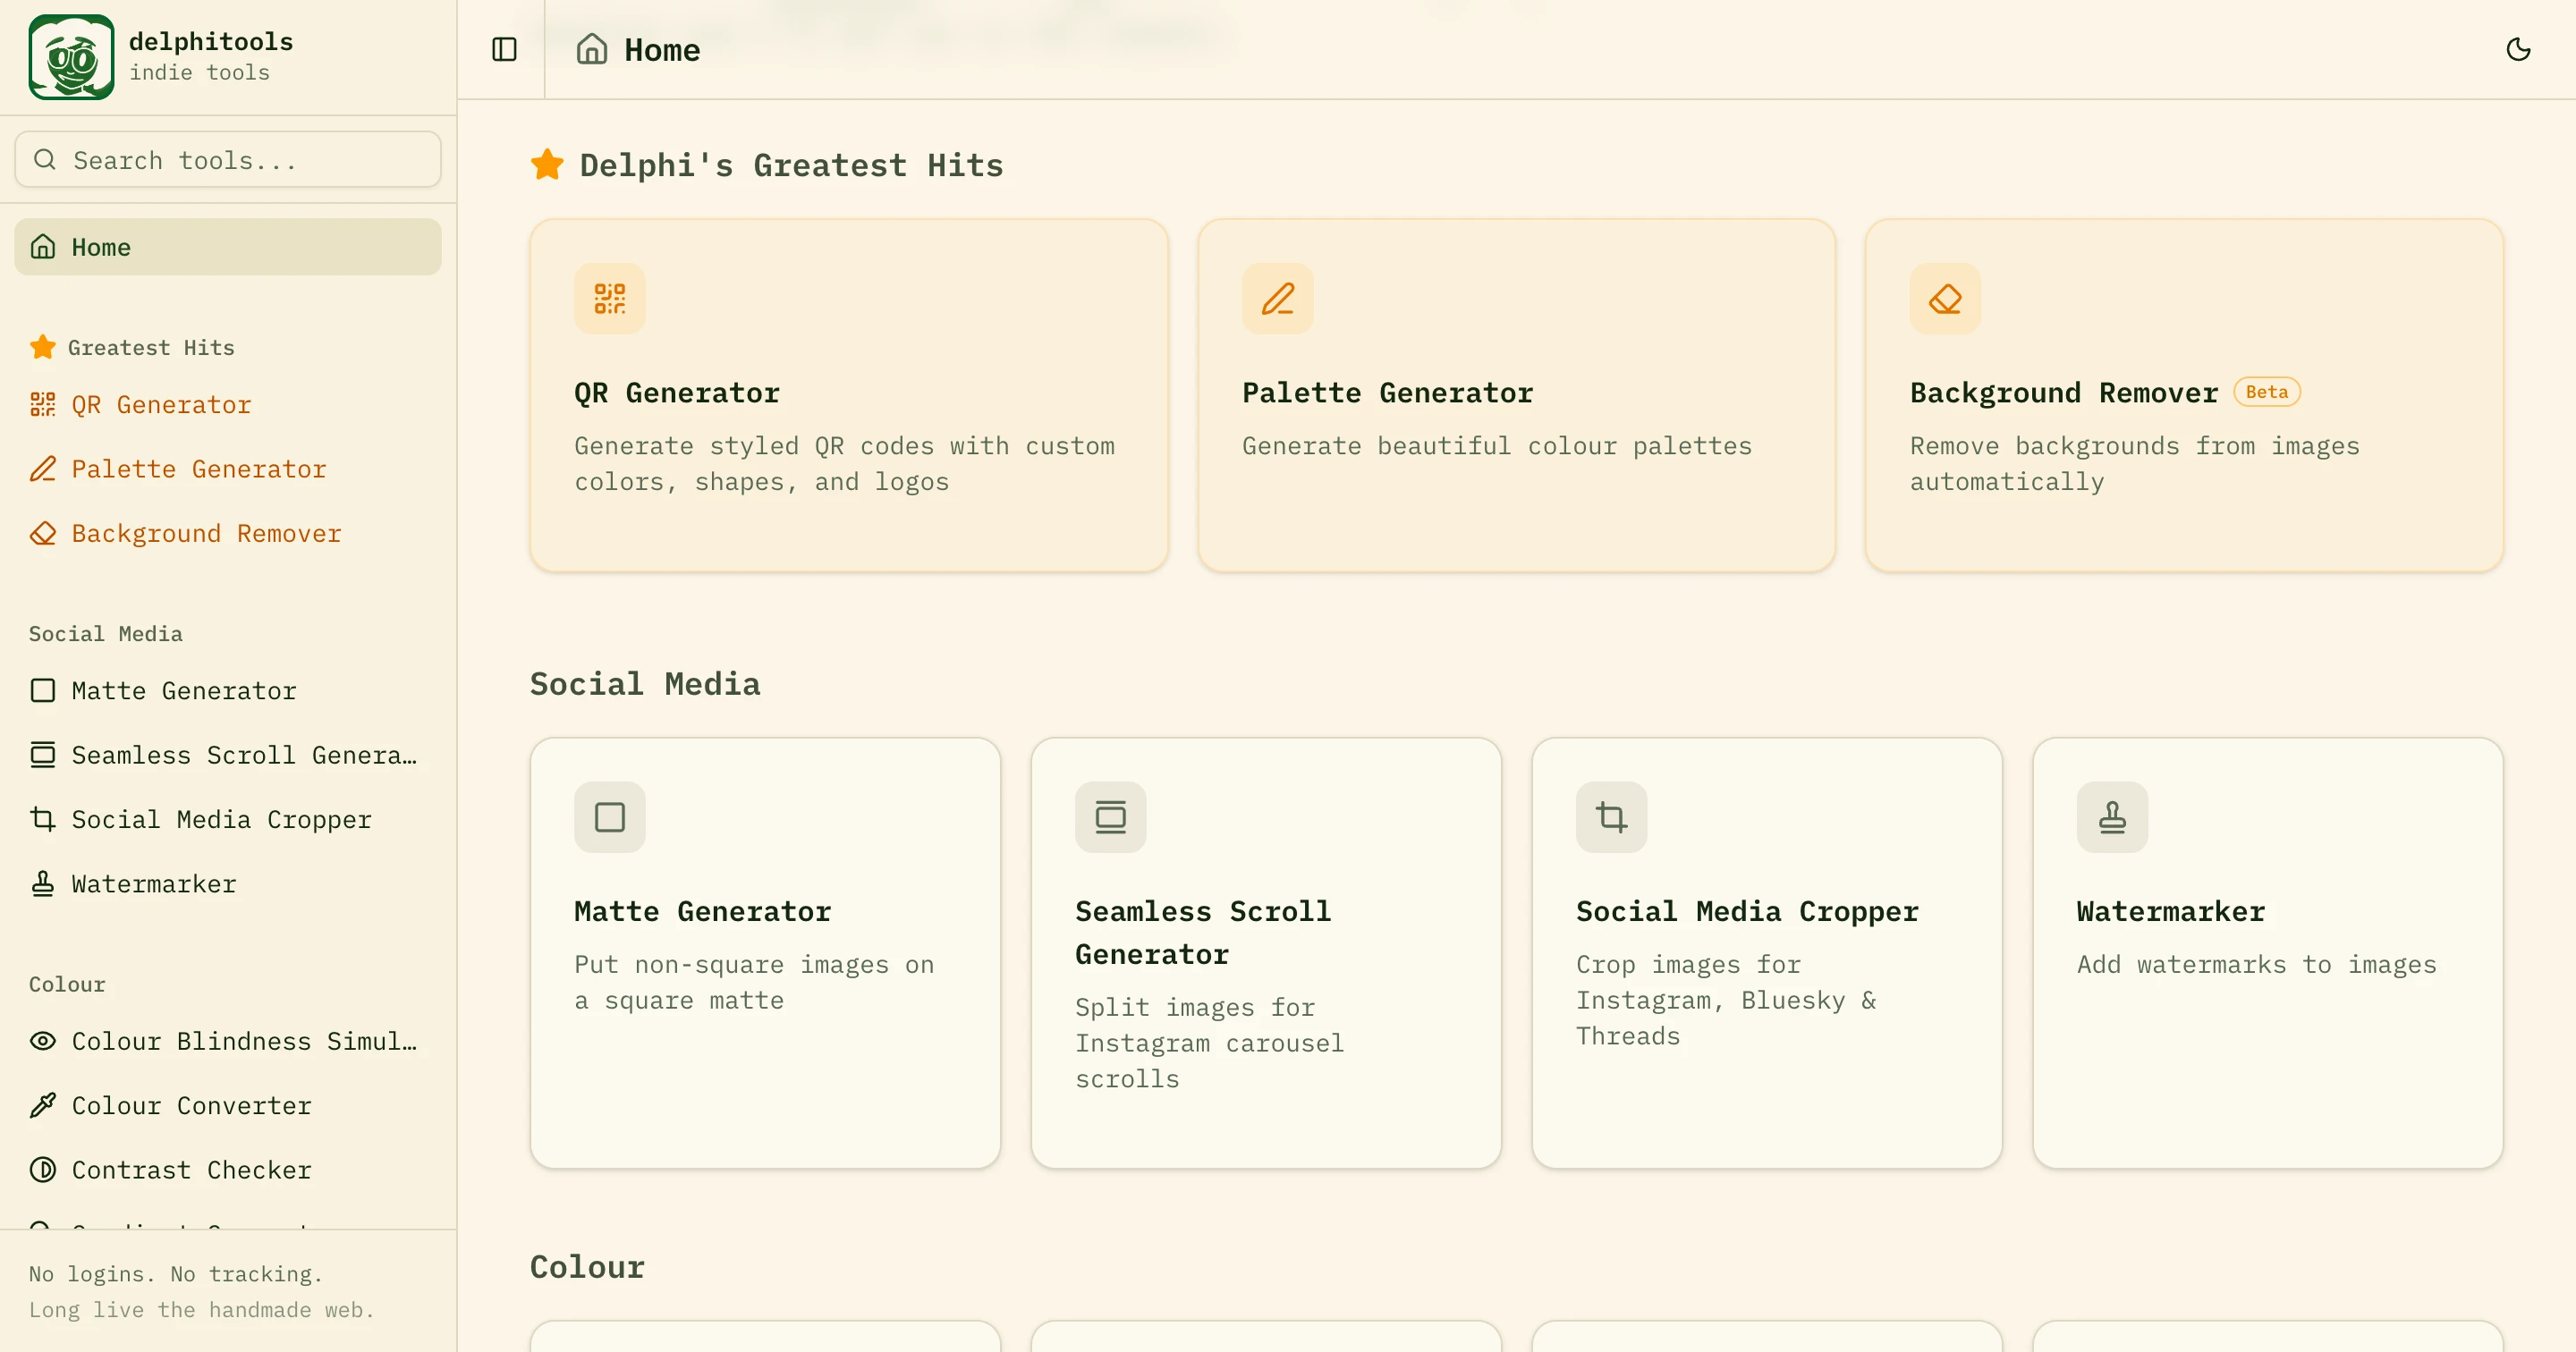Open QR Generator from the sidebar
Viewport: 2576px width, 1352px height.
click(x=228, y=404)
